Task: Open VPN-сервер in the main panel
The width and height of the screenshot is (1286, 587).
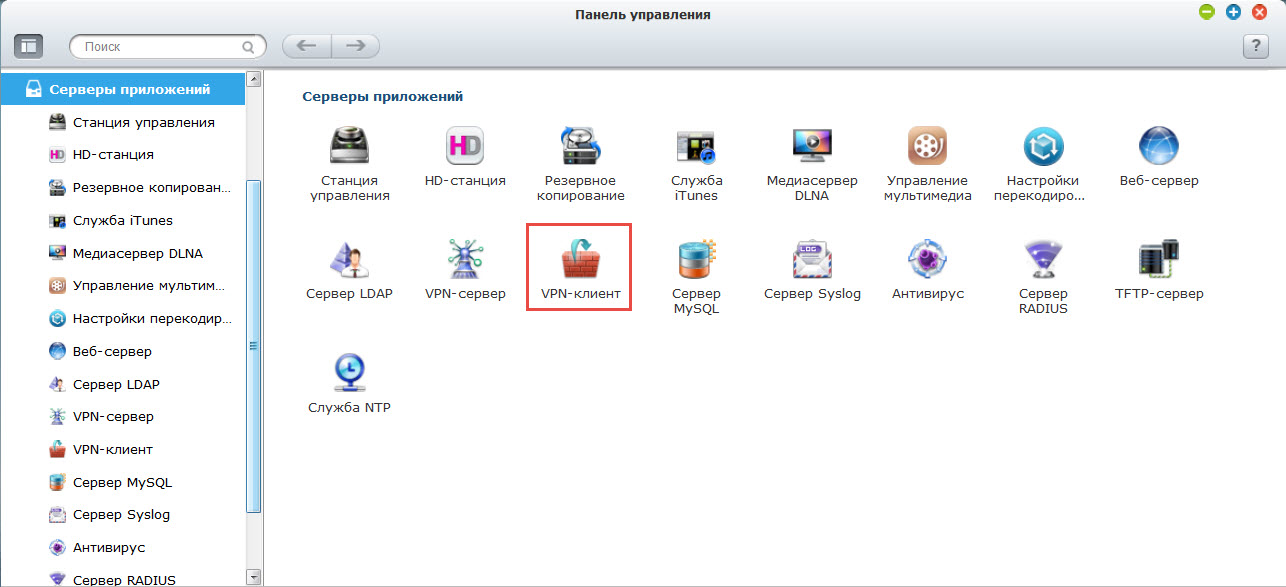Action: pyautogui.click(x=465, y=271)
